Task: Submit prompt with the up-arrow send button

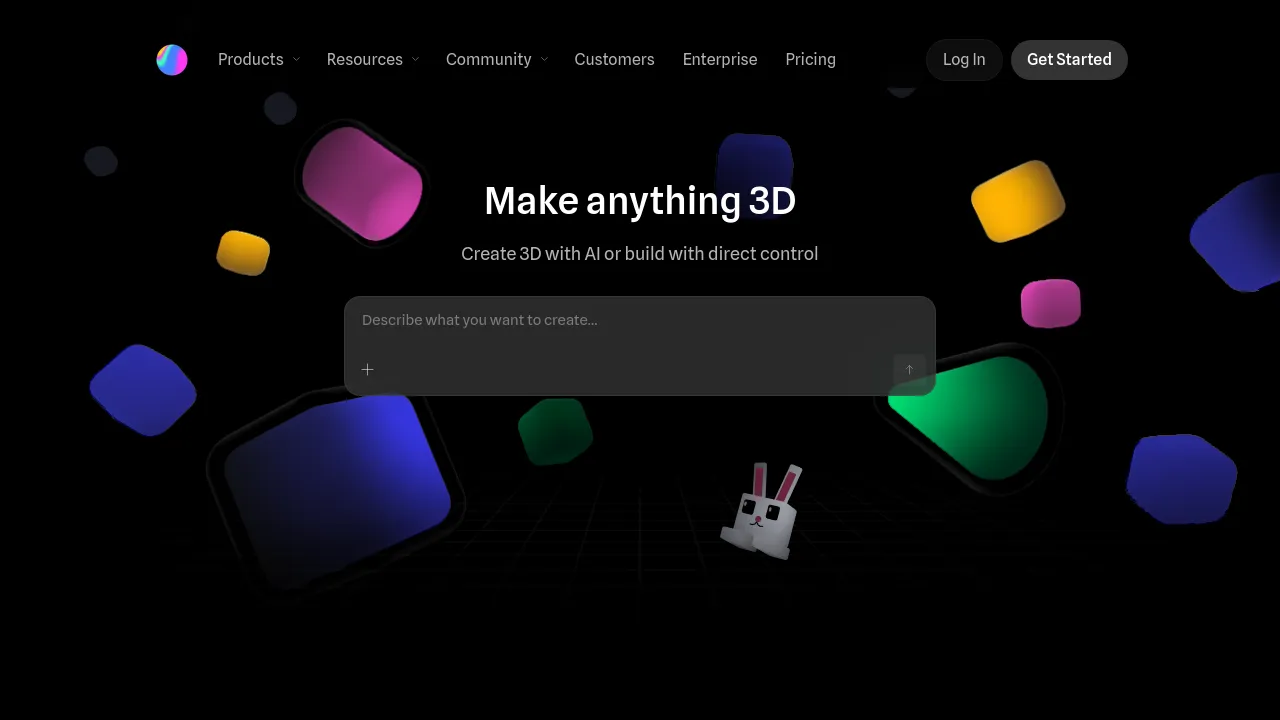Action: pos(909,370)
